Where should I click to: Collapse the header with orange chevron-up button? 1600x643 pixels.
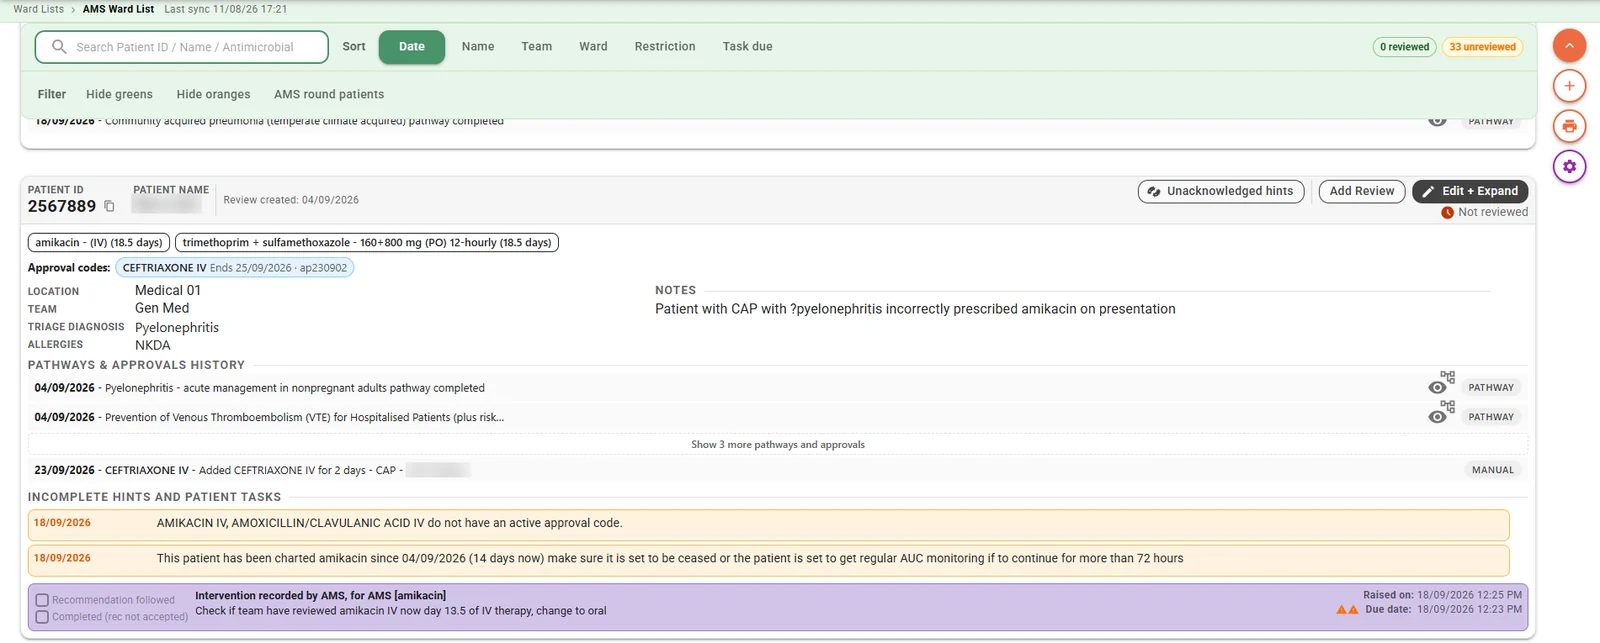pos(1569,45)
